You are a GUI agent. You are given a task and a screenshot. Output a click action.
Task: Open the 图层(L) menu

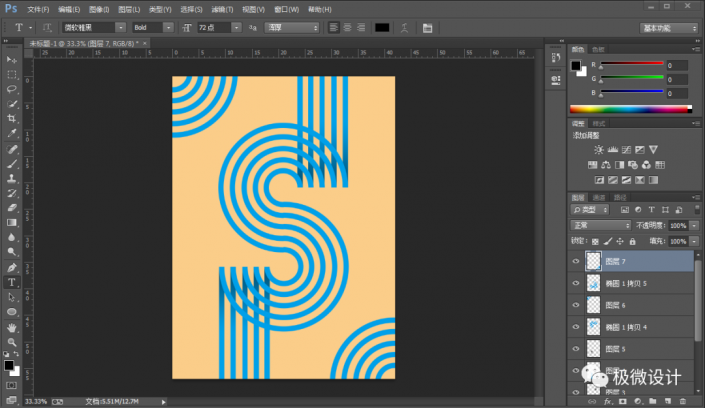(x=129, y=8)
